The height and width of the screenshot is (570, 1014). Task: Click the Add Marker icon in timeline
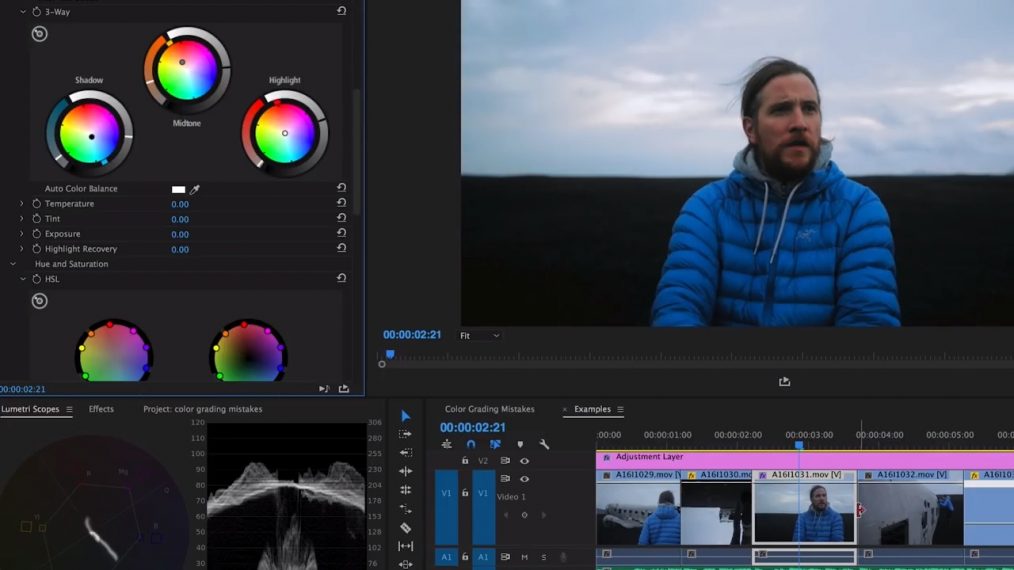tap(520, 444)
